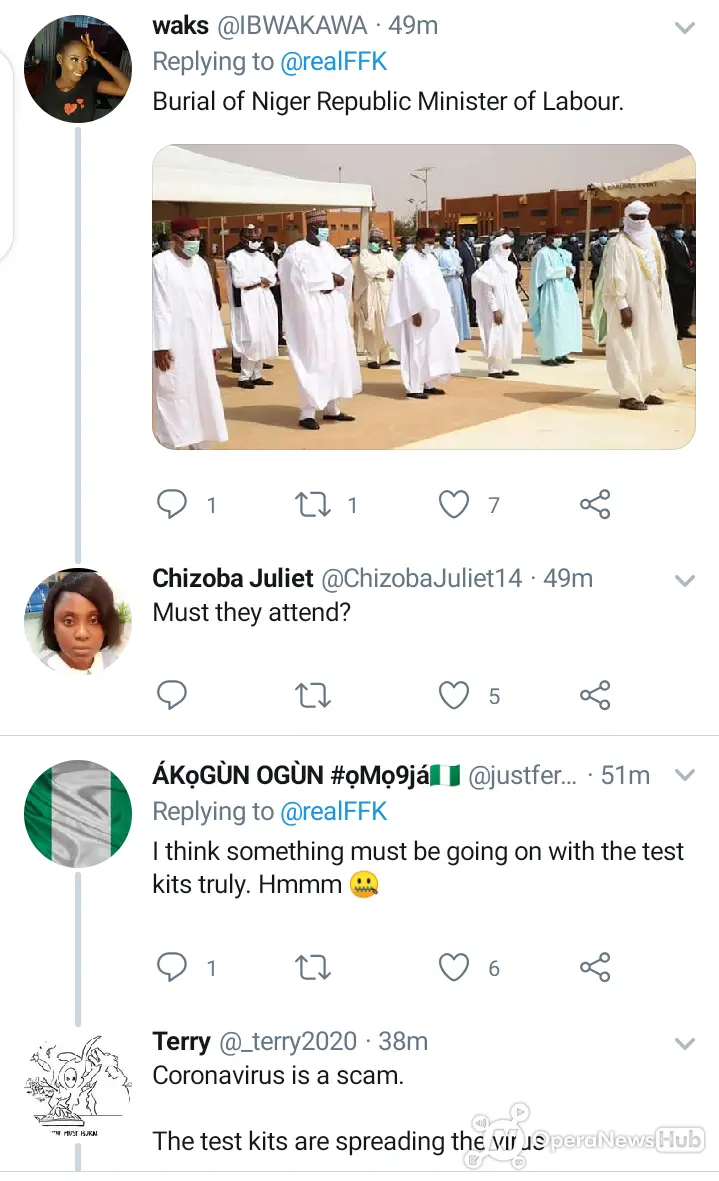Image resolution: width=719 pixels, height=1181 pixels.
Task: Reply to the test kits tweet
Action: pyautogui.click(x=172, y=966)
